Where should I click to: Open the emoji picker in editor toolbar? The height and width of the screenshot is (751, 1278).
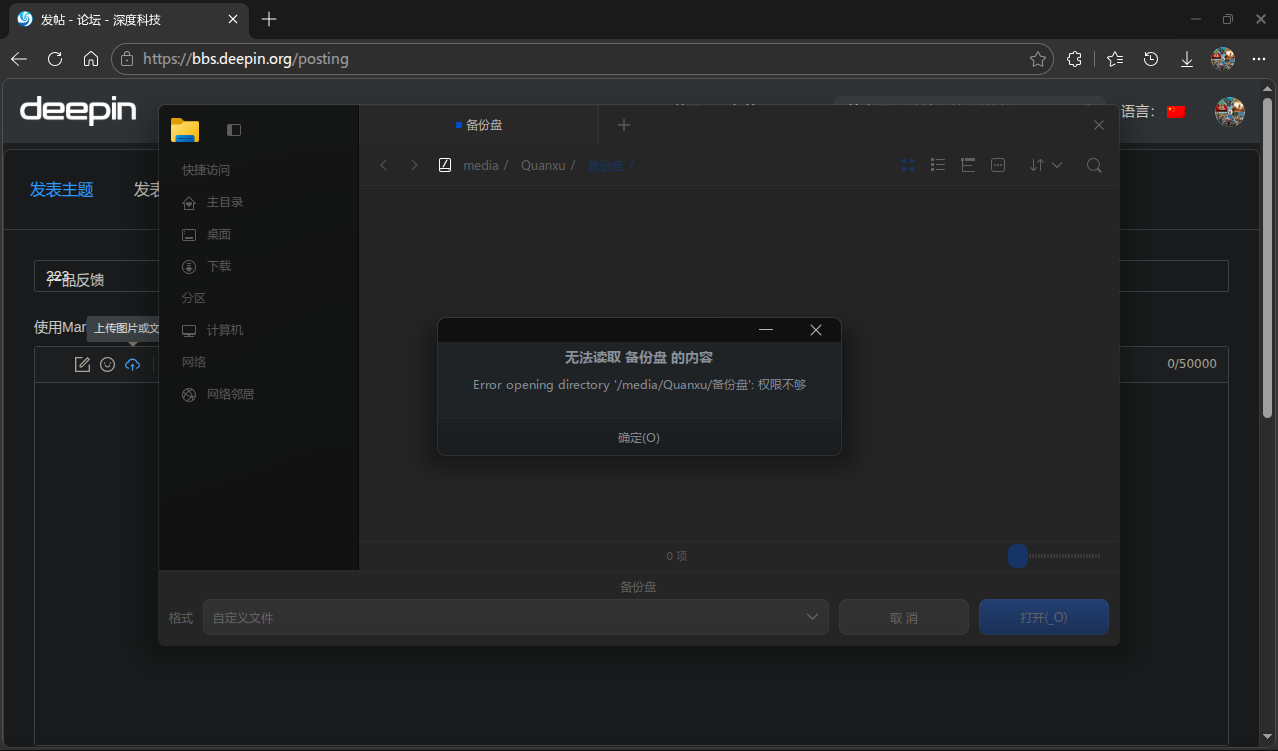(x=107, y=365)
